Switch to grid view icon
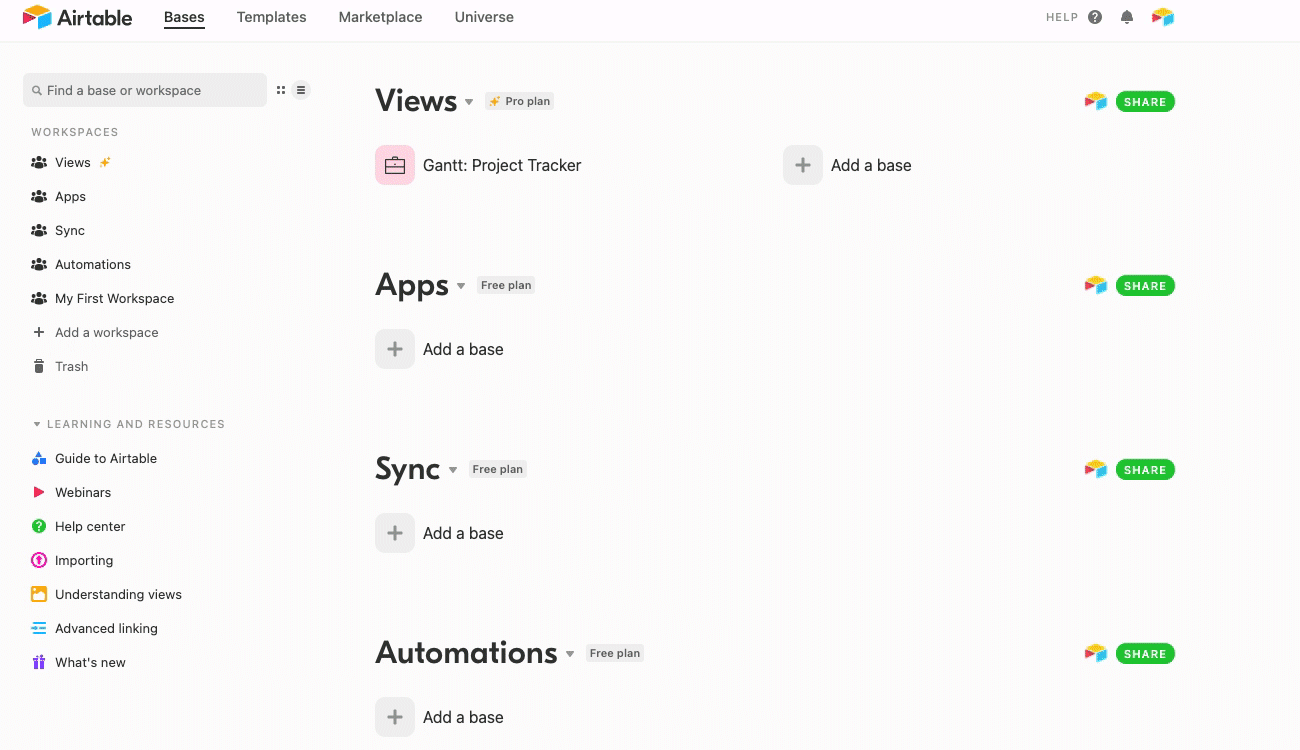Viewport: 1300px width, 750px height. (x=281, y=90)
